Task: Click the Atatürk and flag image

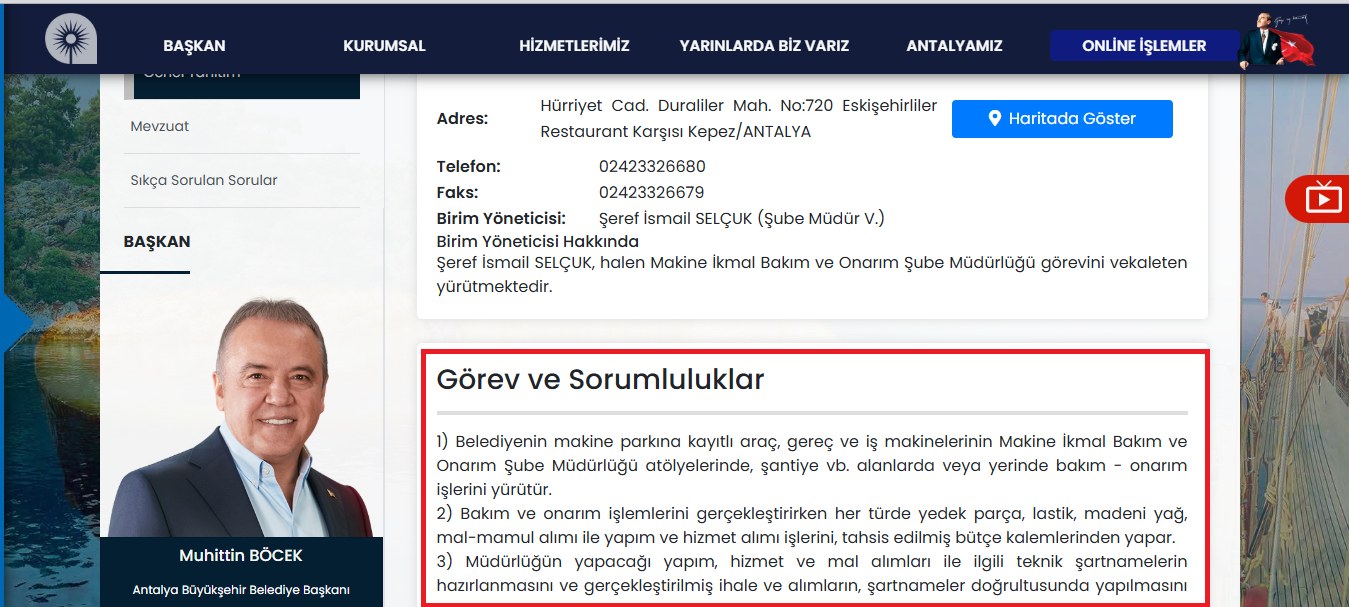Action: [x=1277, y=41]
